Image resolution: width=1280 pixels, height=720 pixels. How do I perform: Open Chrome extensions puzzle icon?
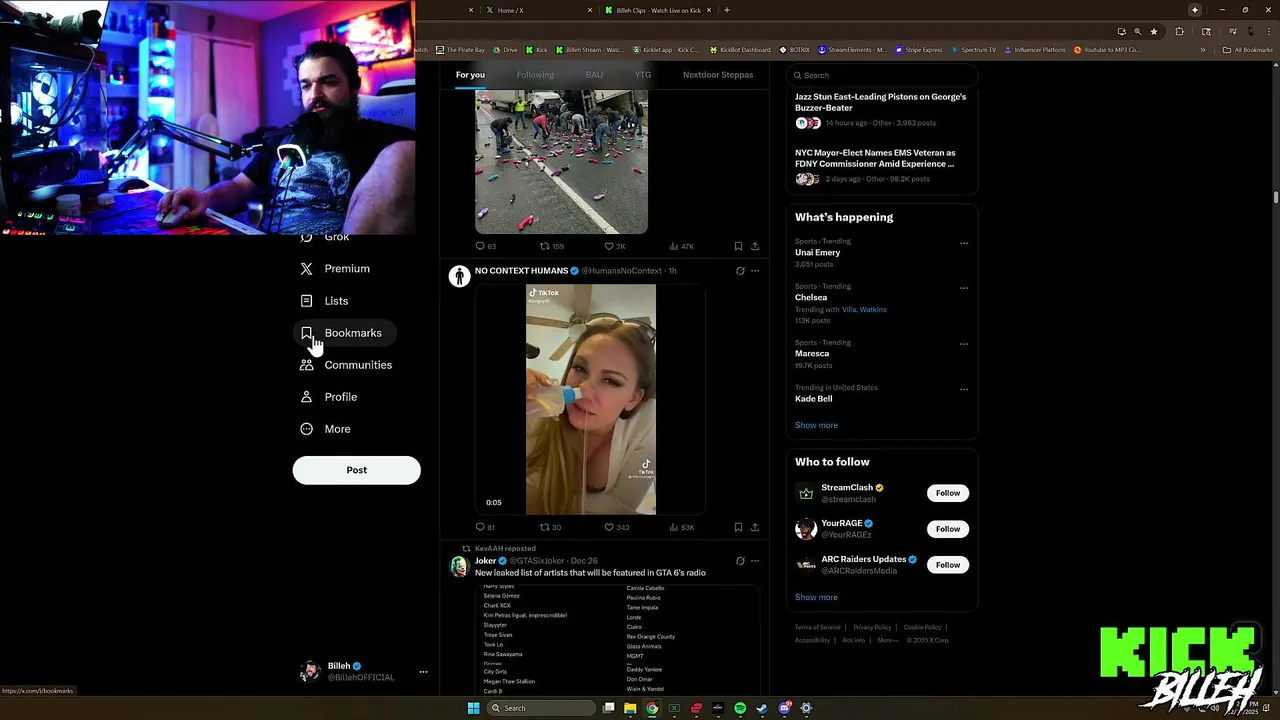click(x=1179, y=31)
